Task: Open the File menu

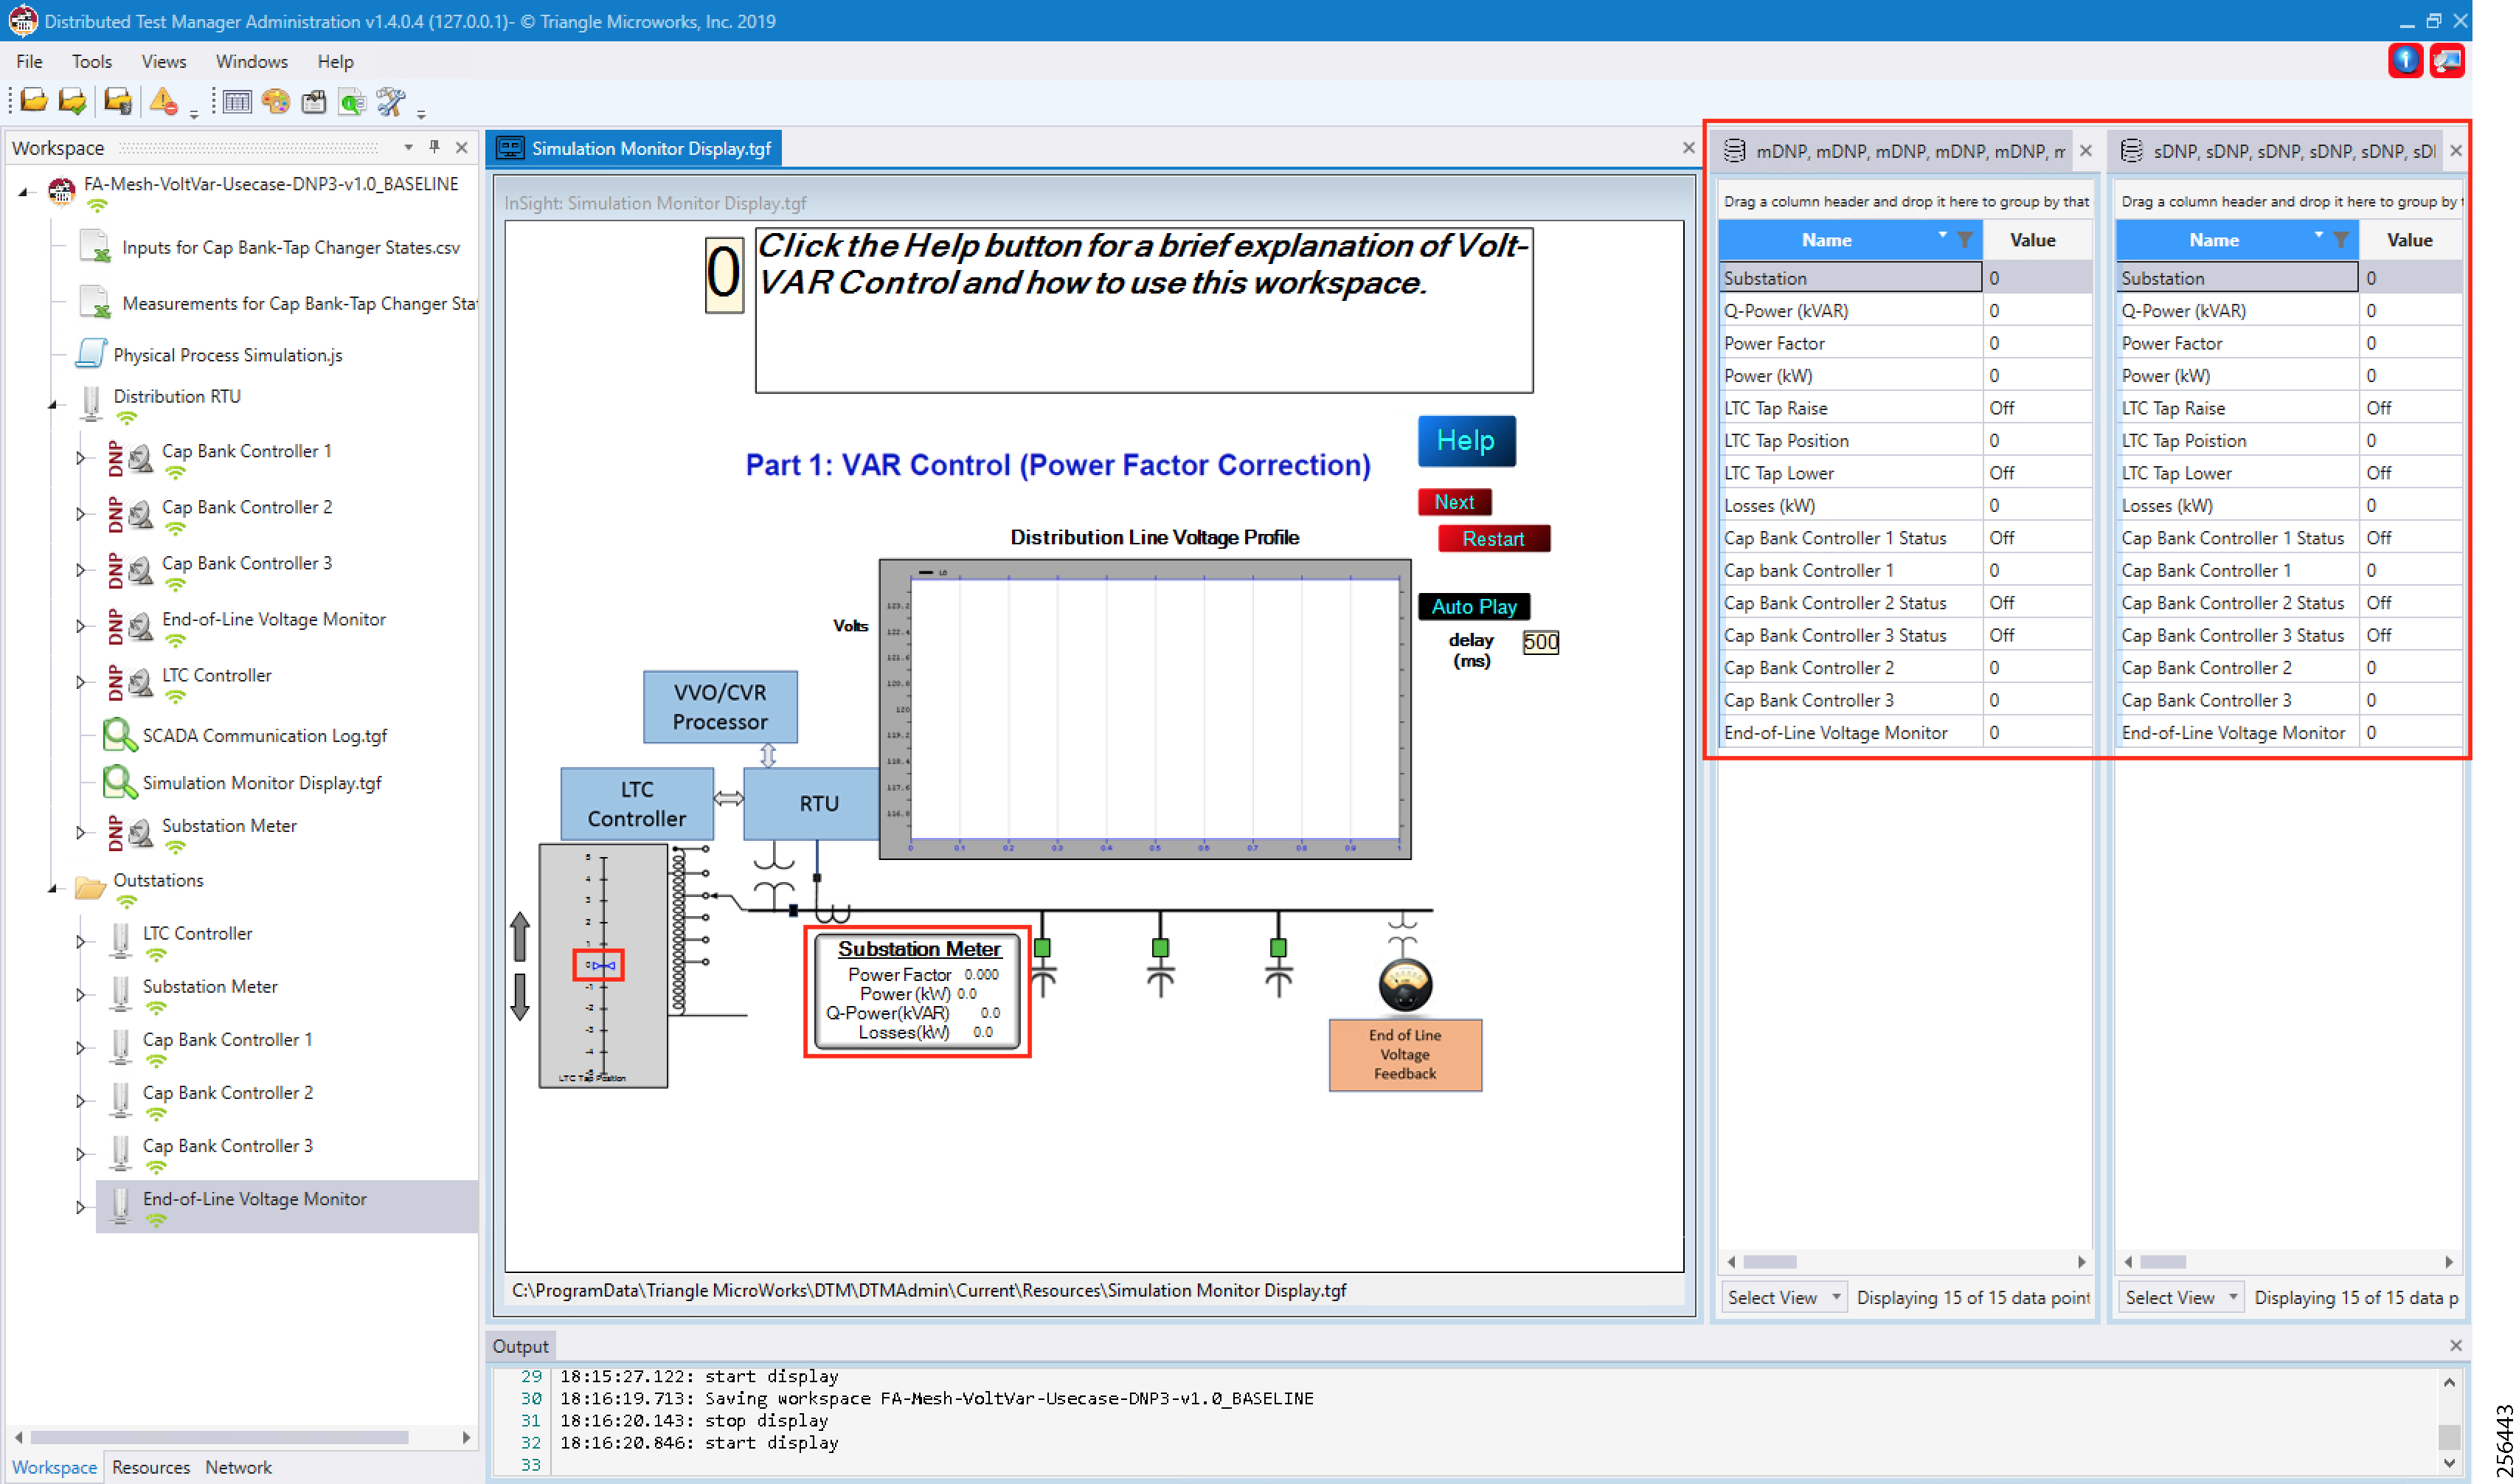Action: click(x=29, y=61)
